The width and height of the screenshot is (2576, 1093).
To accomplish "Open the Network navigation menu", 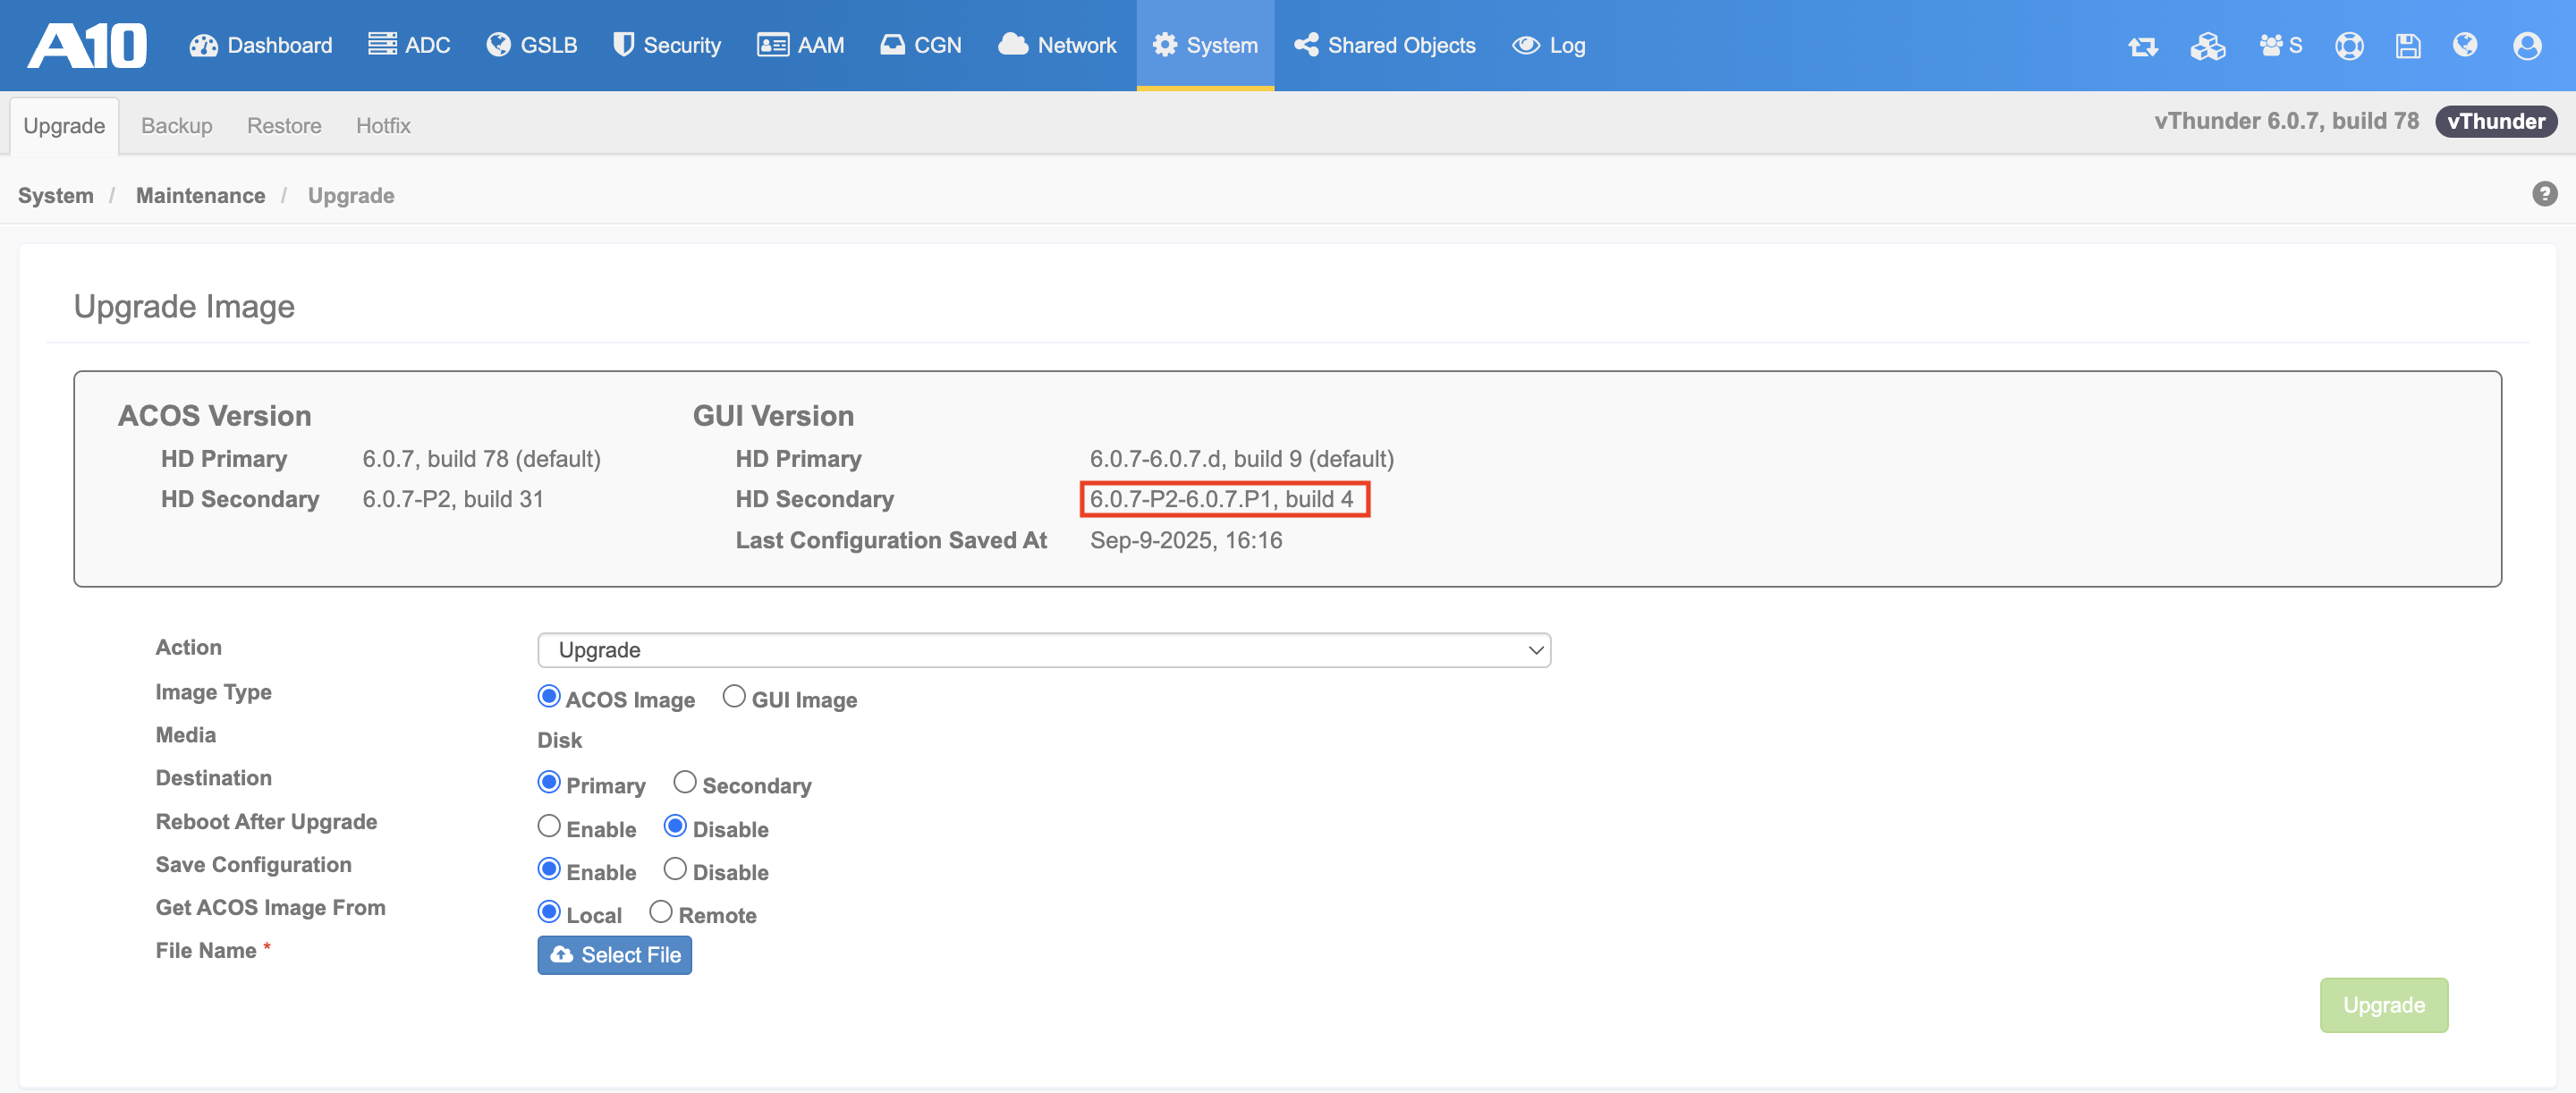I will pos(1057,46).
